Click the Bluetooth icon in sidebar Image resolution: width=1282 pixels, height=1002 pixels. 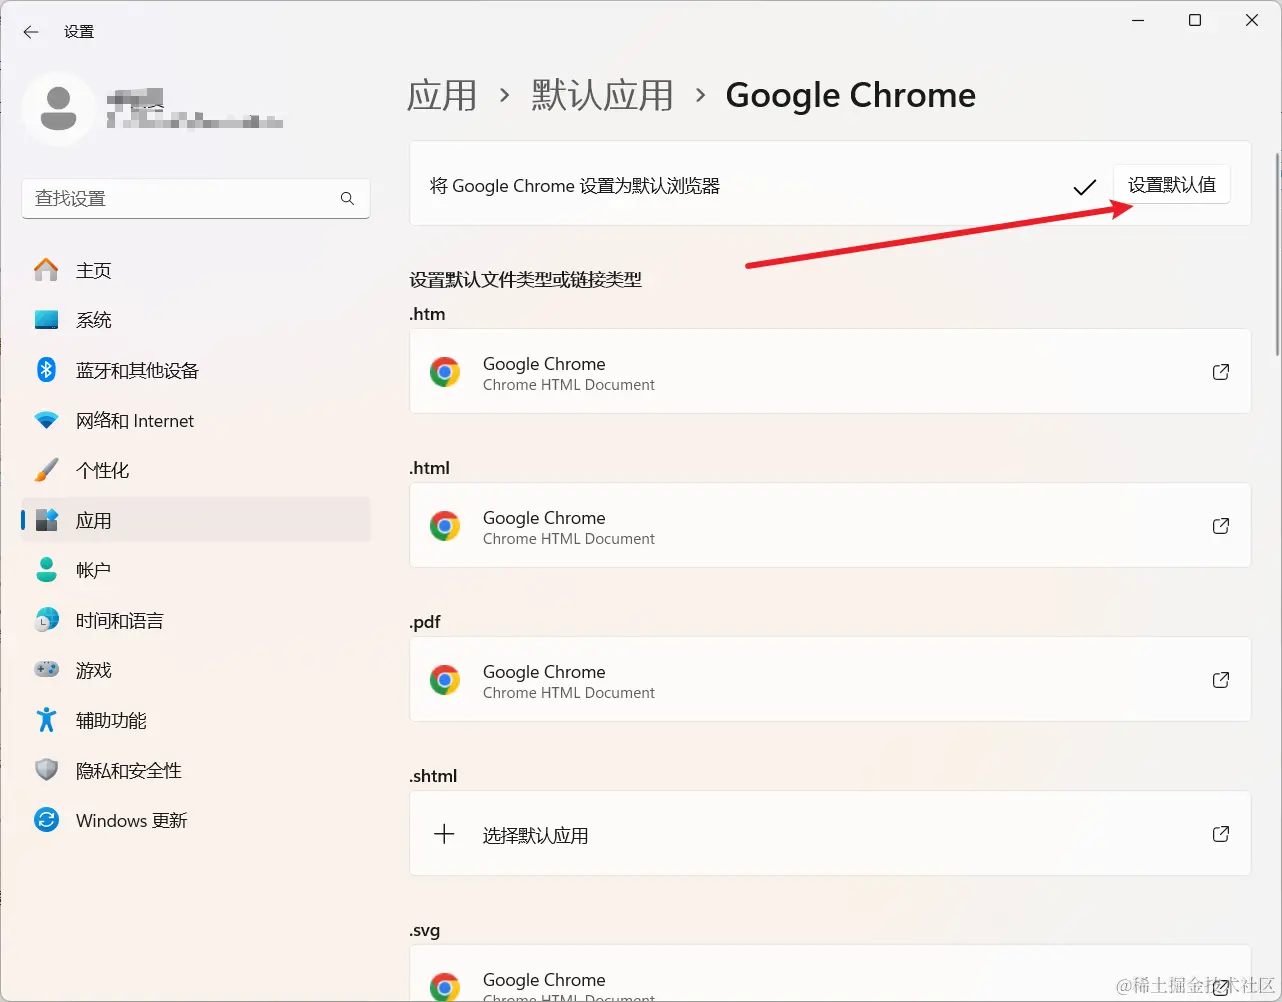pyautogui.click(x=46, y=370)
